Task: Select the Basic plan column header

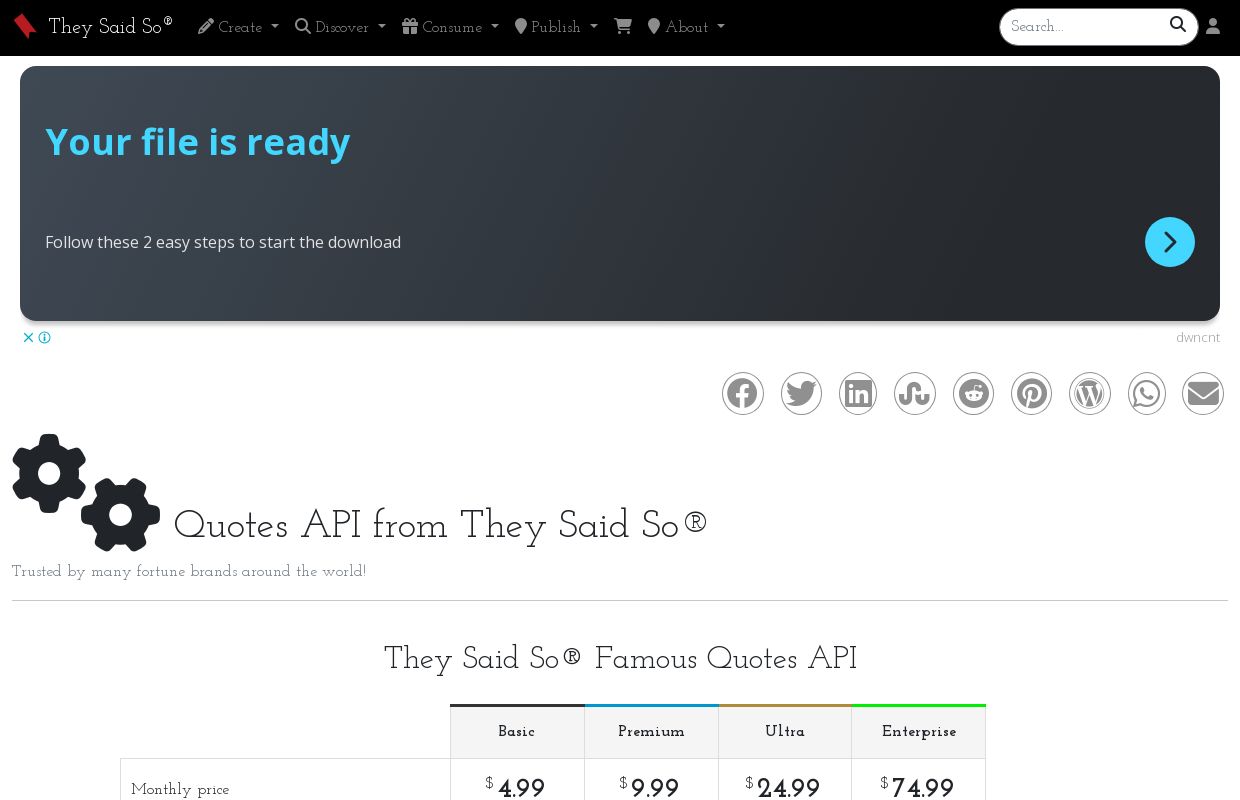Action: pyautogui.click(x=517, y=732)
